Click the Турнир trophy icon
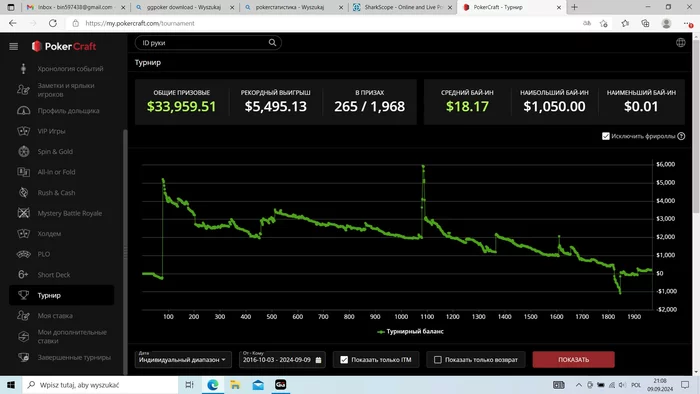 (x=23, y=295)
